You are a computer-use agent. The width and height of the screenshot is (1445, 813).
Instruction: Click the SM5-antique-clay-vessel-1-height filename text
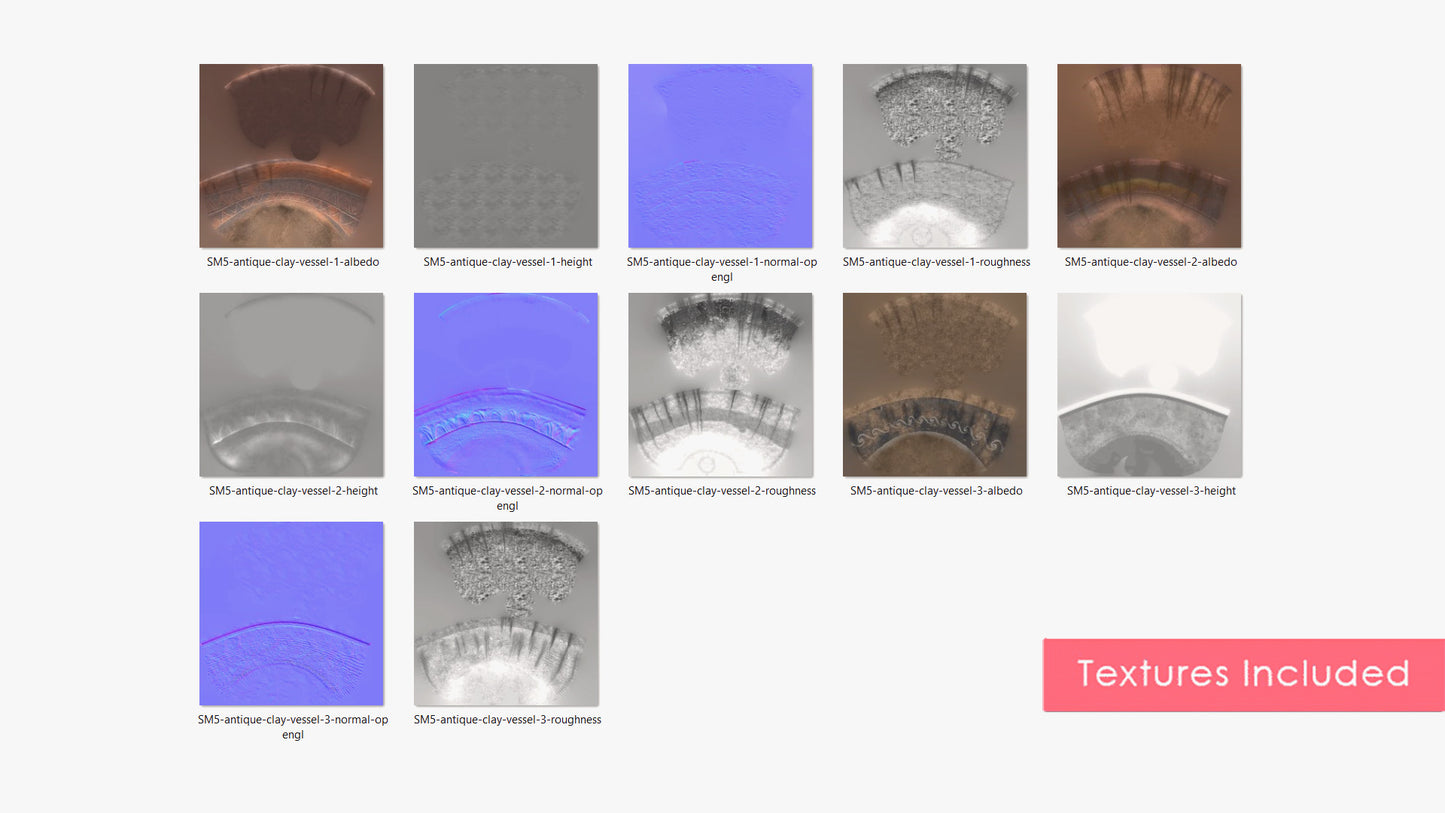click(507, 262)
